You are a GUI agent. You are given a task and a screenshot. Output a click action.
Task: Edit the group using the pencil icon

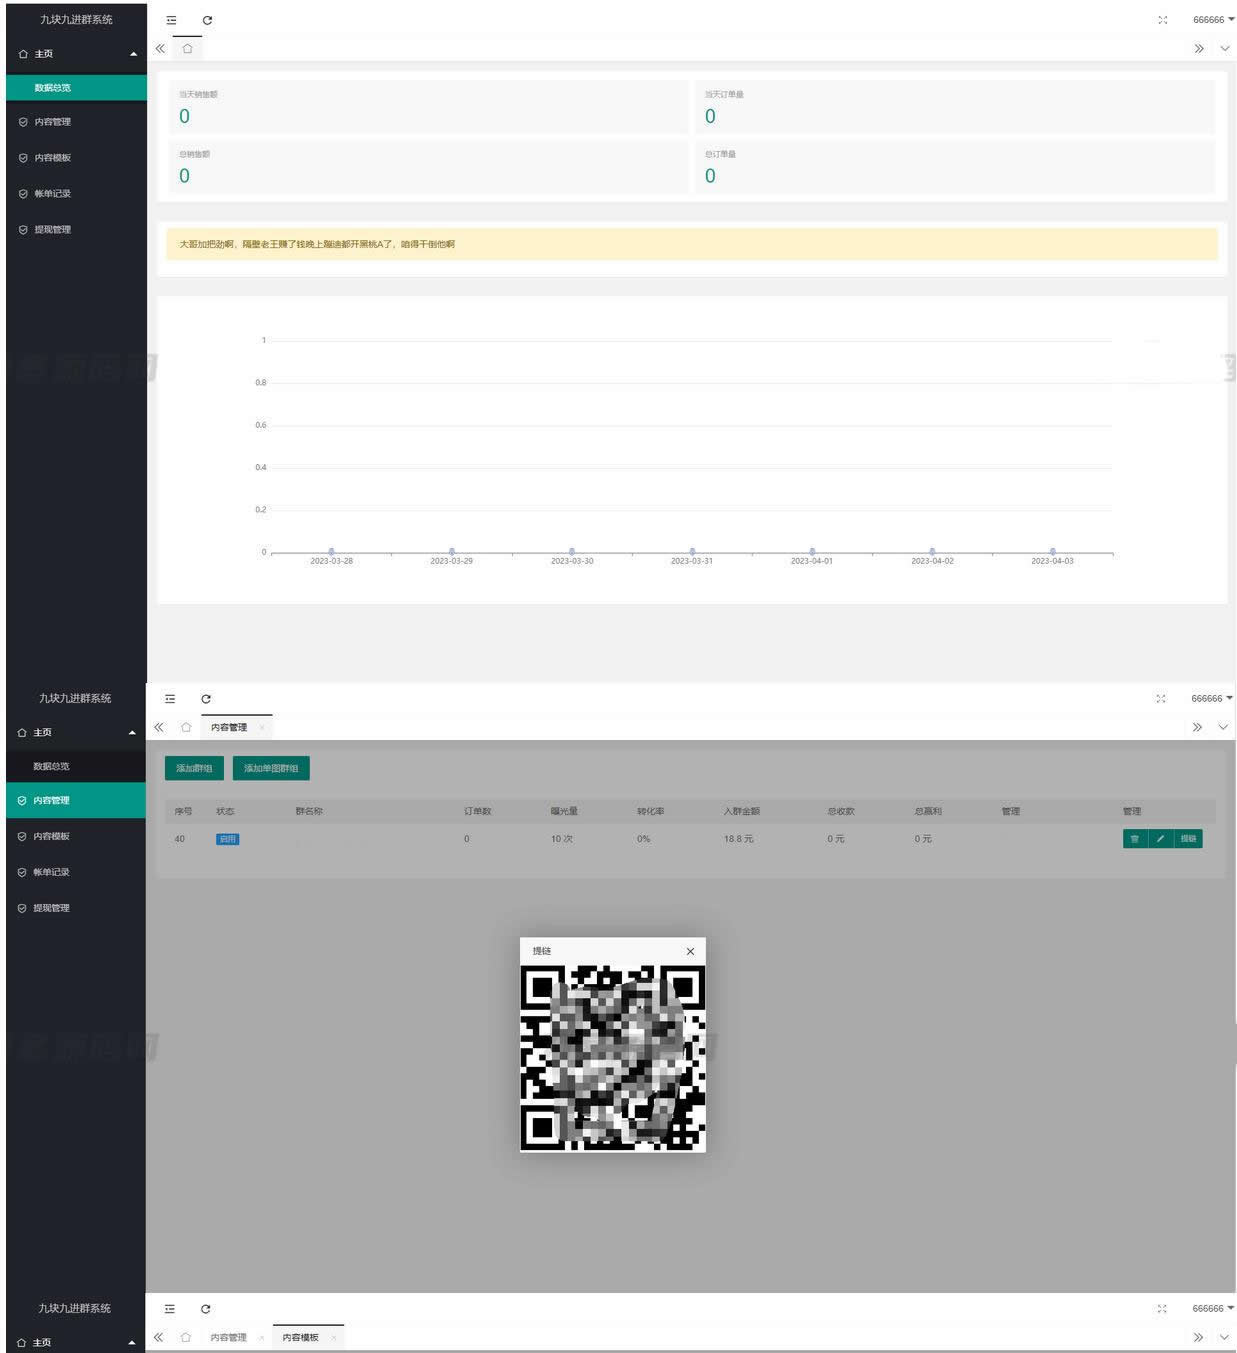pyautogui.click(x=1160, y=839)
